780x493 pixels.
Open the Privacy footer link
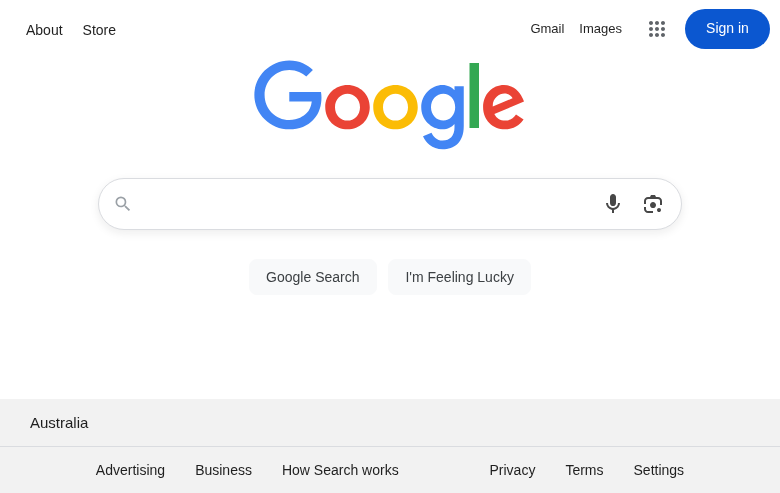pos(512,470)
